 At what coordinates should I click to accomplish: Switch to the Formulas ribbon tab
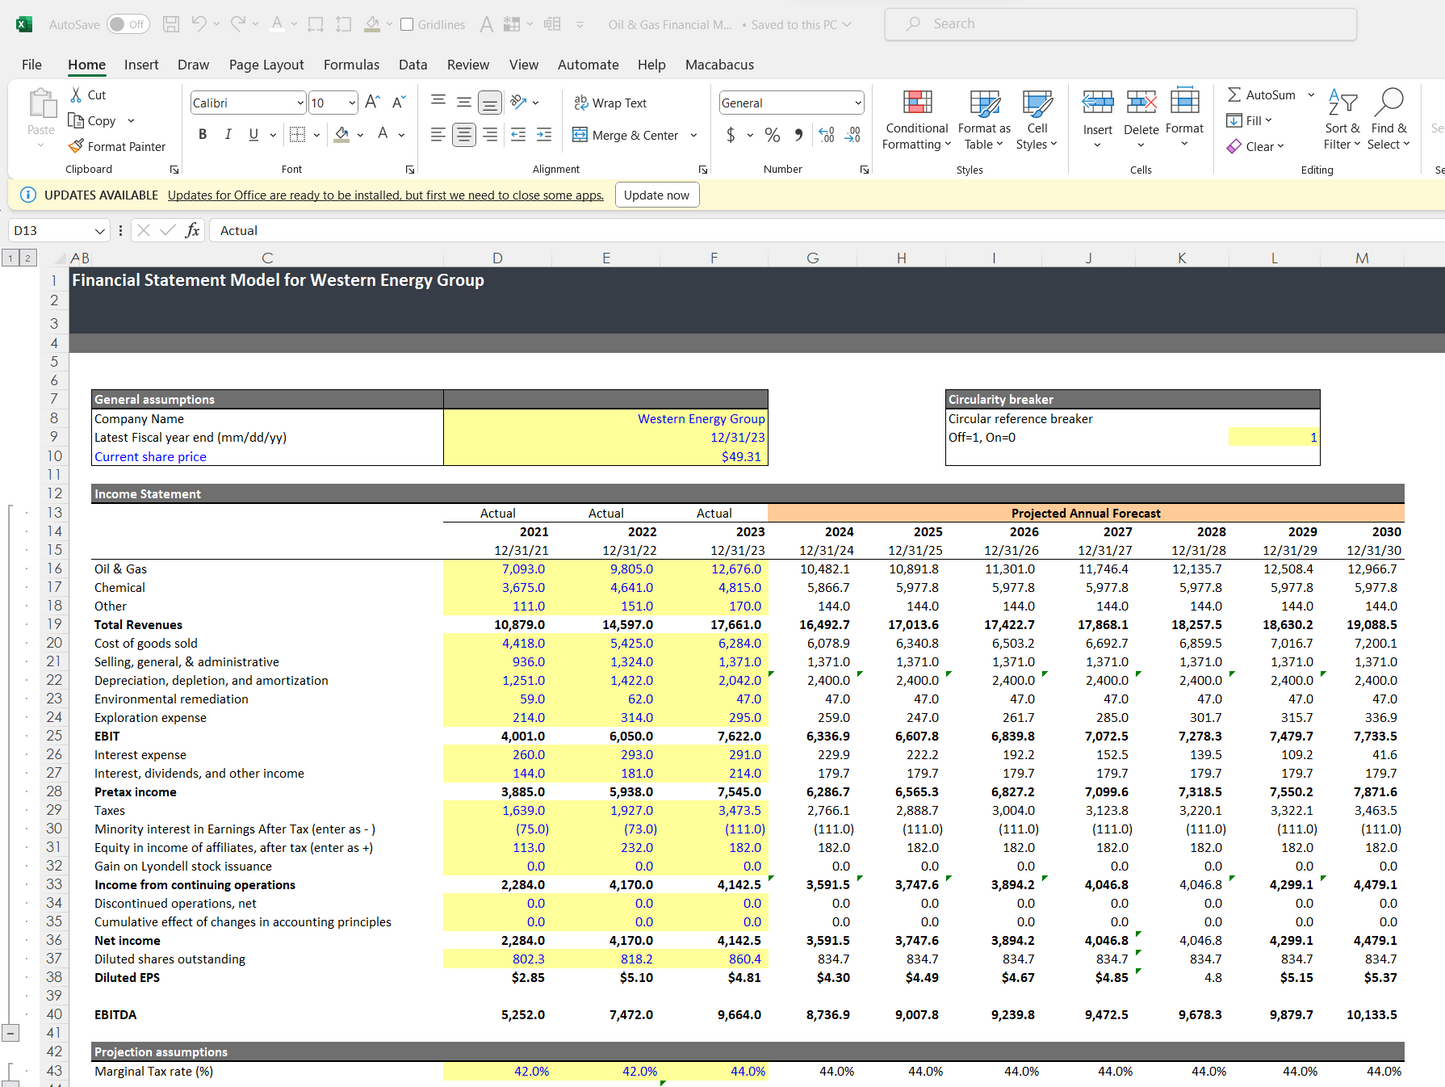coord(351,65)
